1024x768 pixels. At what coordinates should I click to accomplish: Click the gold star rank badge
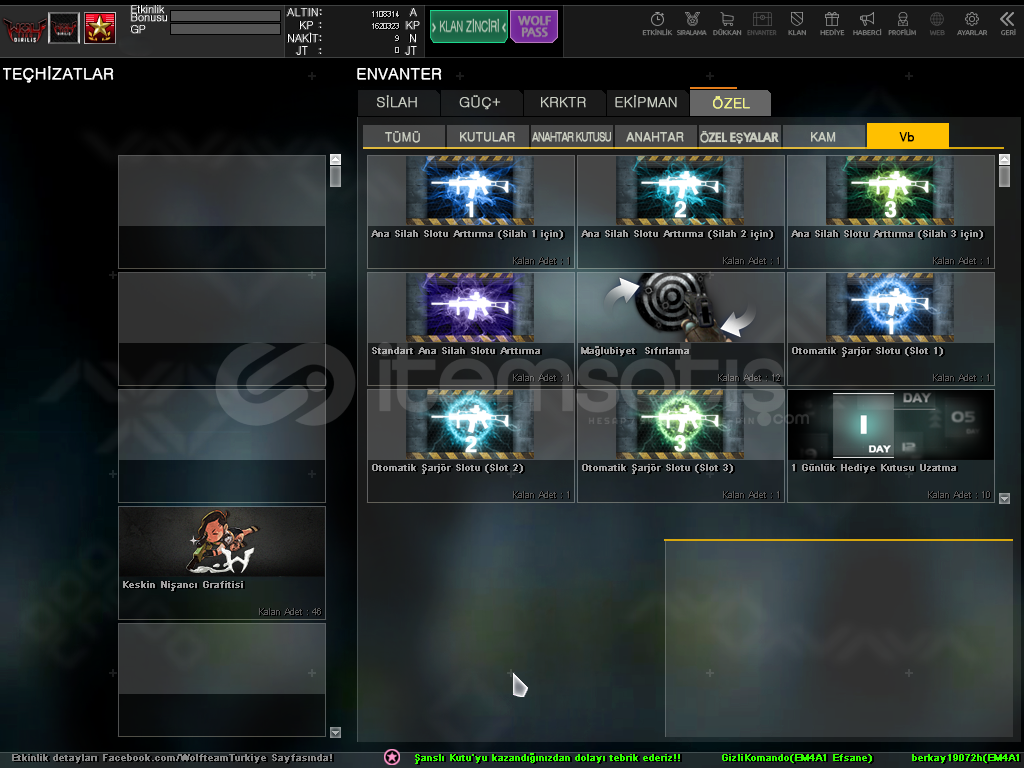tap(100, 28)
